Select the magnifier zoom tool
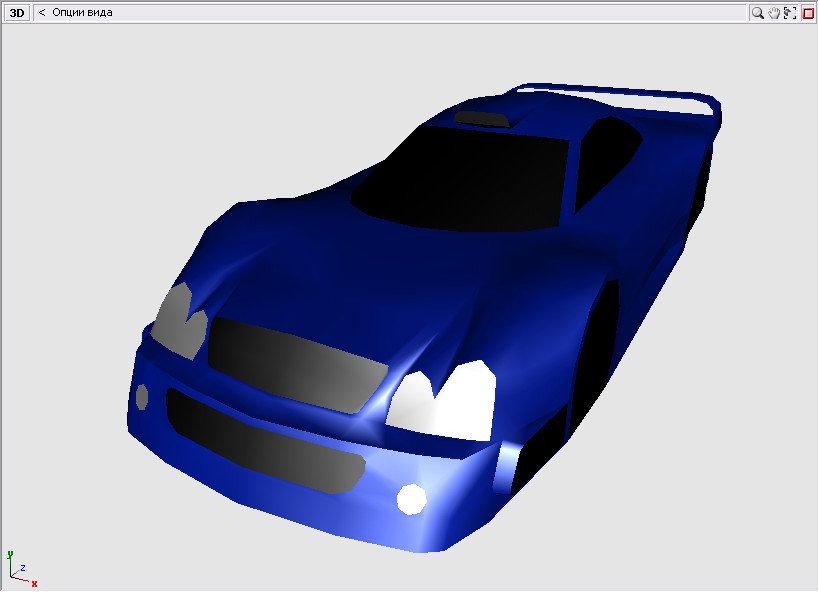 (757, 13)
